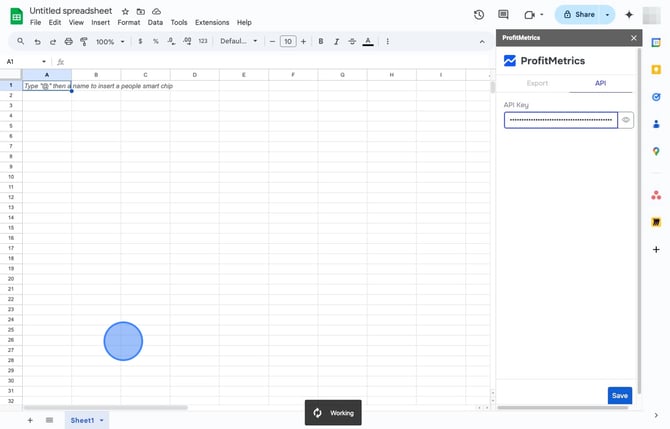Screen dimensions: 670x429
Task: Redo the last action
Action: 53,41
